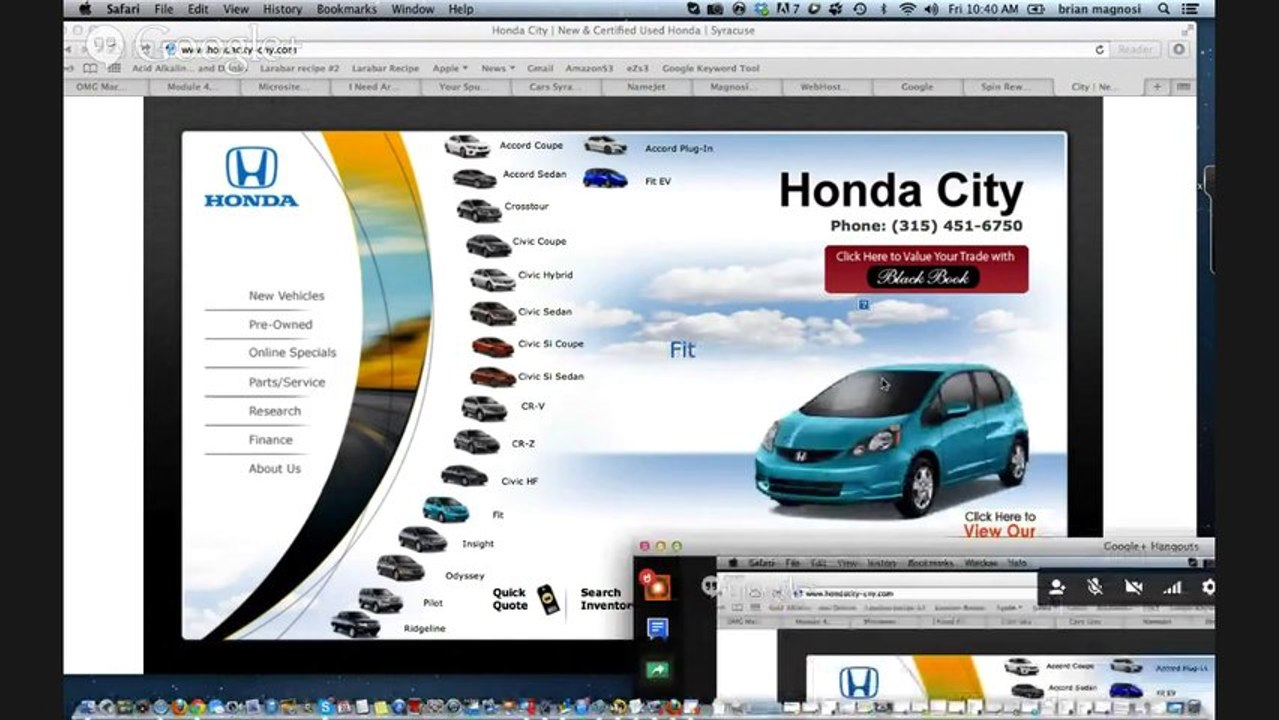The width and height of the screenshot is (1279, 720).
Task: Click the volume icon in menu bar
Action: point(931,9)
